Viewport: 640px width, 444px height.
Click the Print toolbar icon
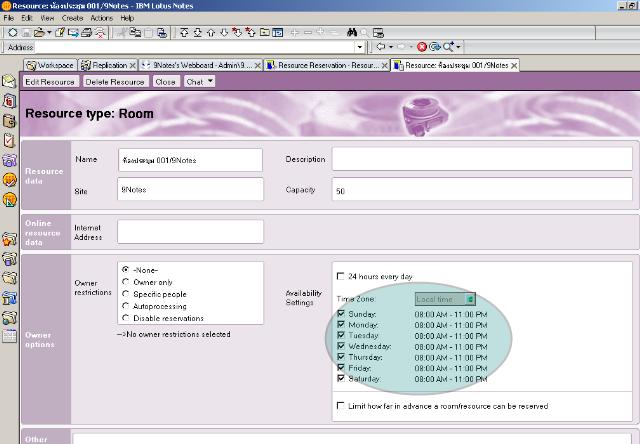tap(87, 33)
